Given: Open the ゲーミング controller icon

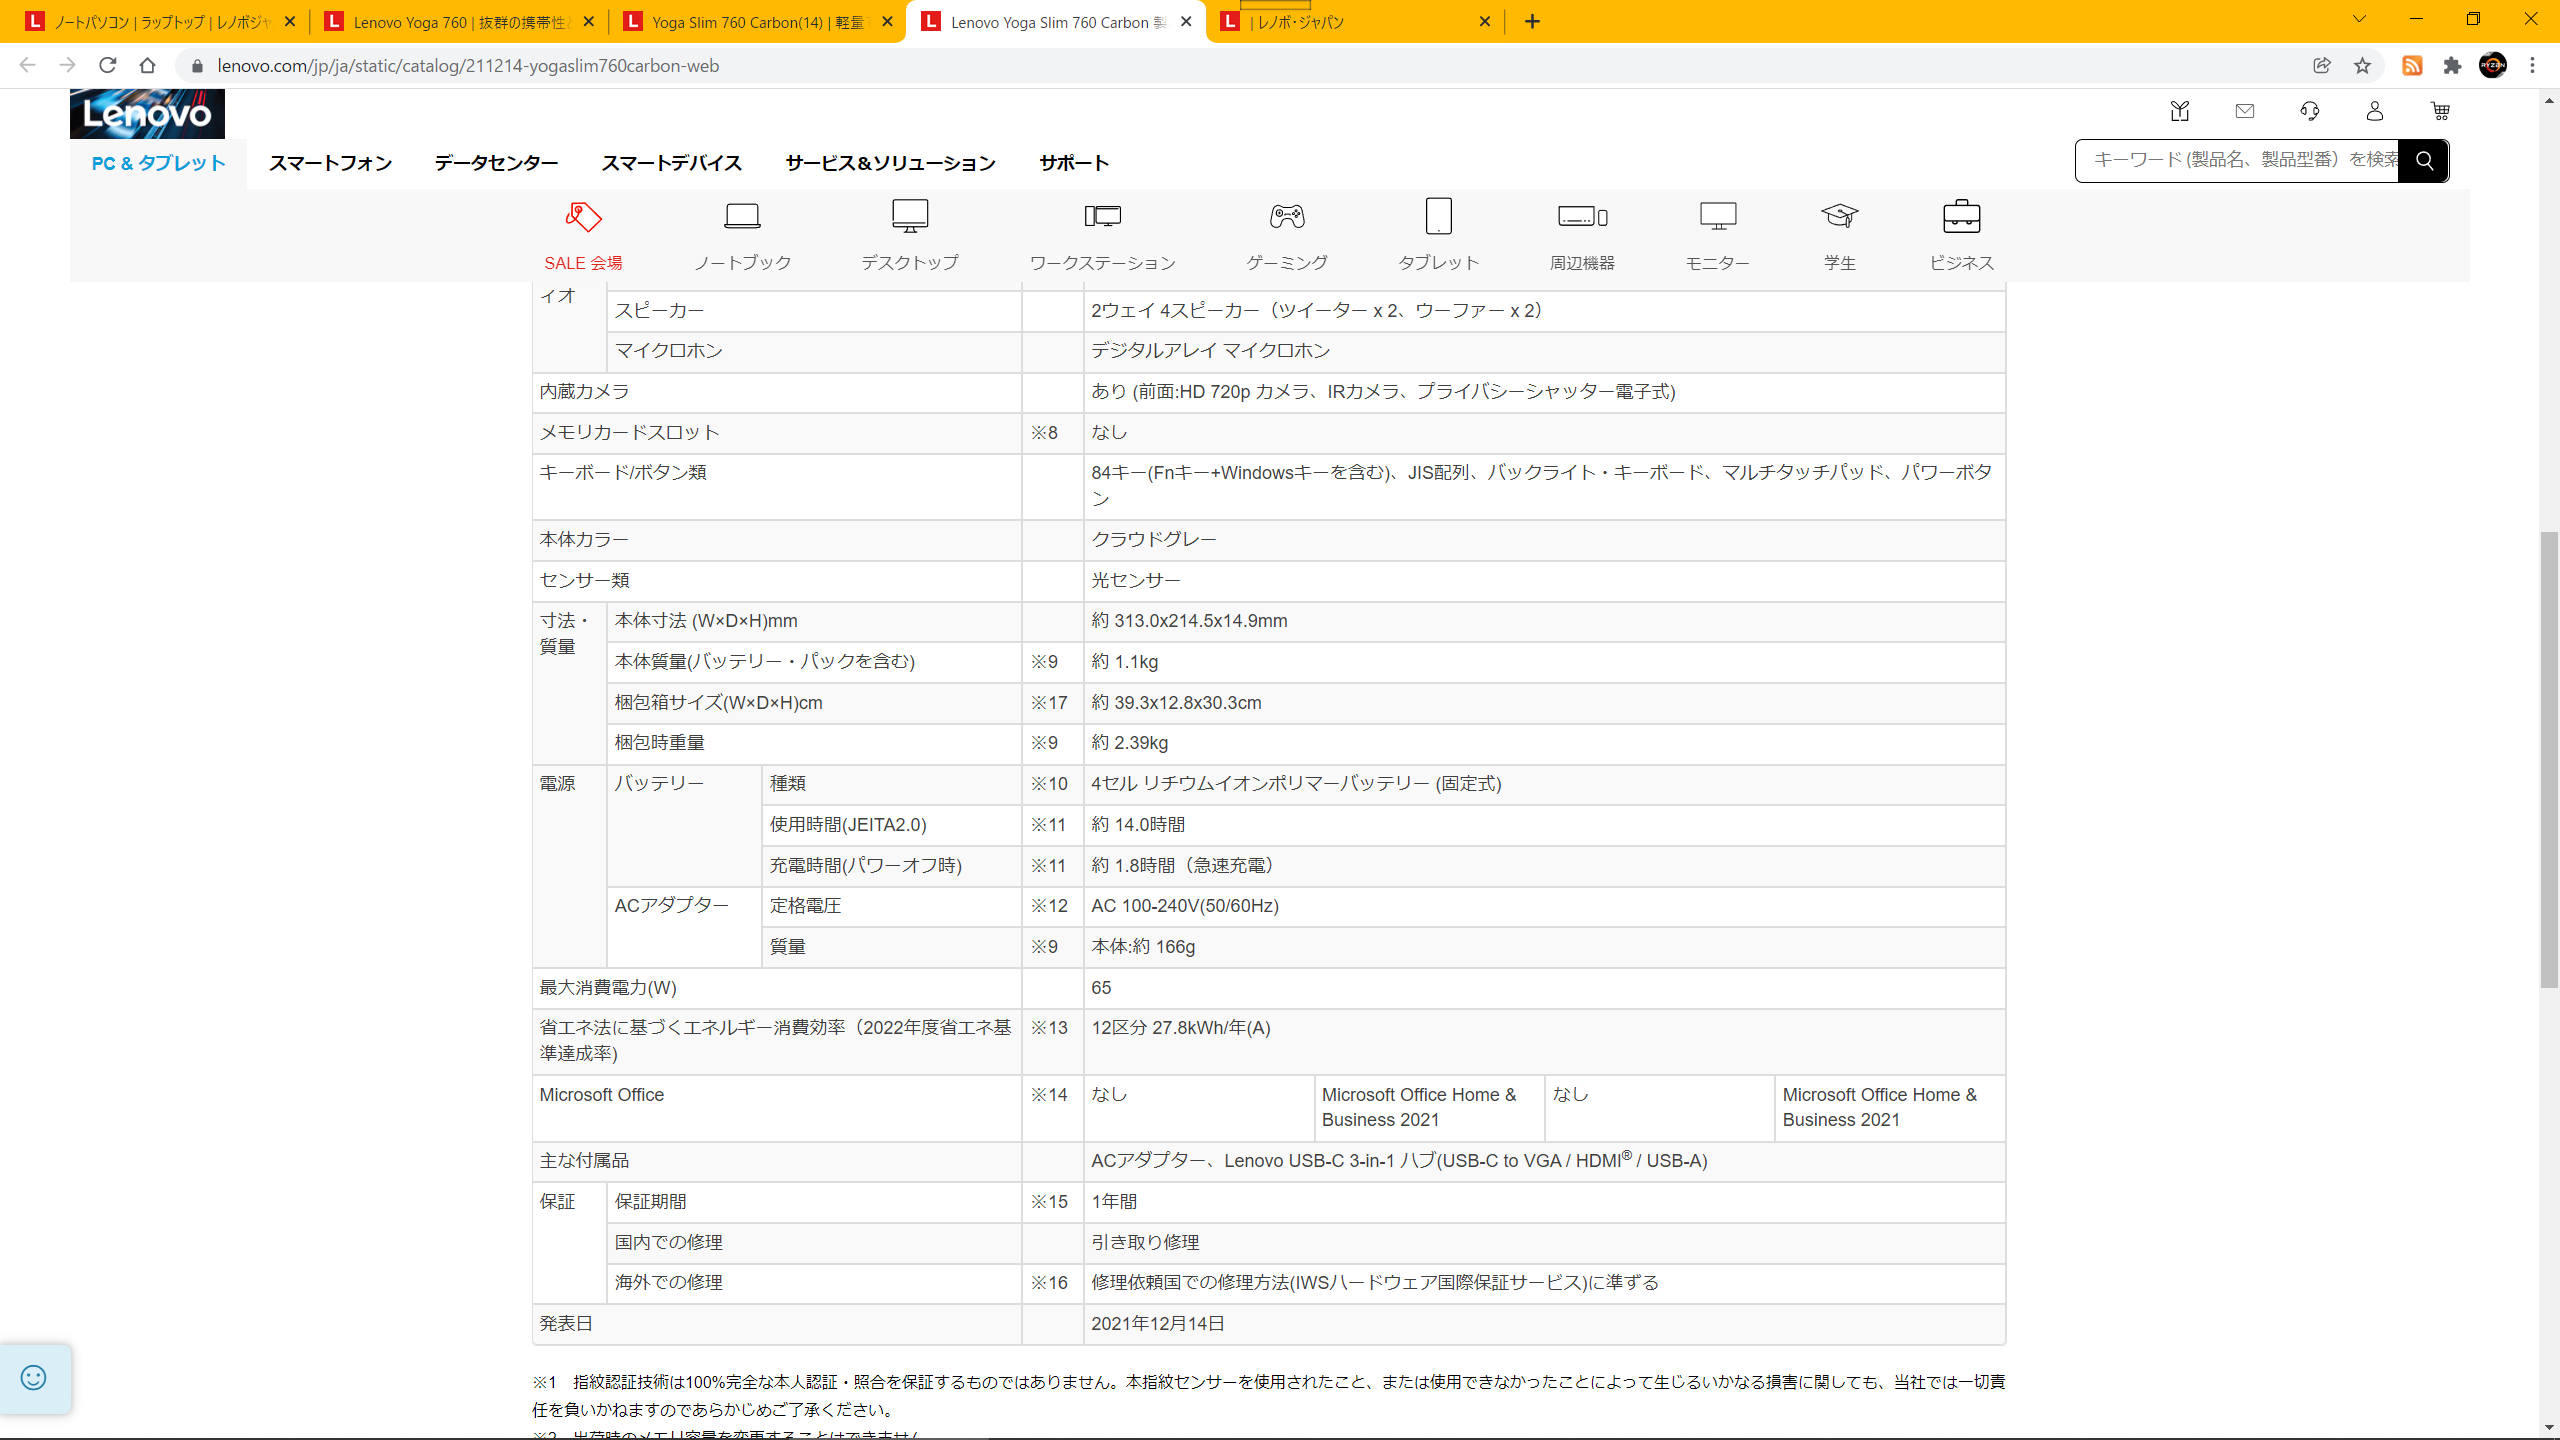Looking at the screenshot, I should coord(1287,216).
